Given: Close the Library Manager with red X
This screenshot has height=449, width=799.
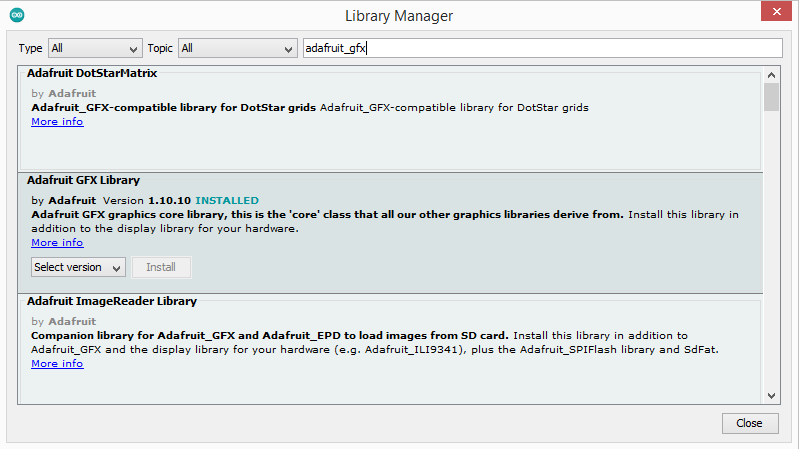Looking at the screenshot, I should 776,11.
